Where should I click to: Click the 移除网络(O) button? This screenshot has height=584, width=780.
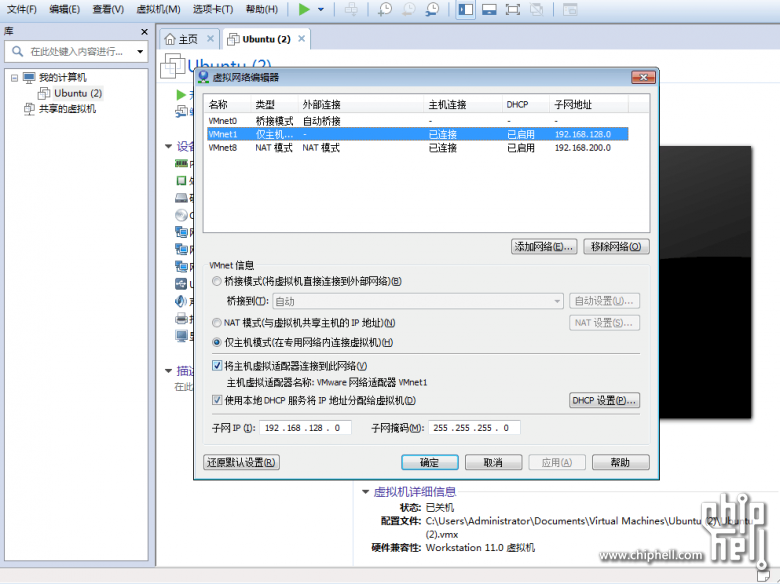click(616, 247)
